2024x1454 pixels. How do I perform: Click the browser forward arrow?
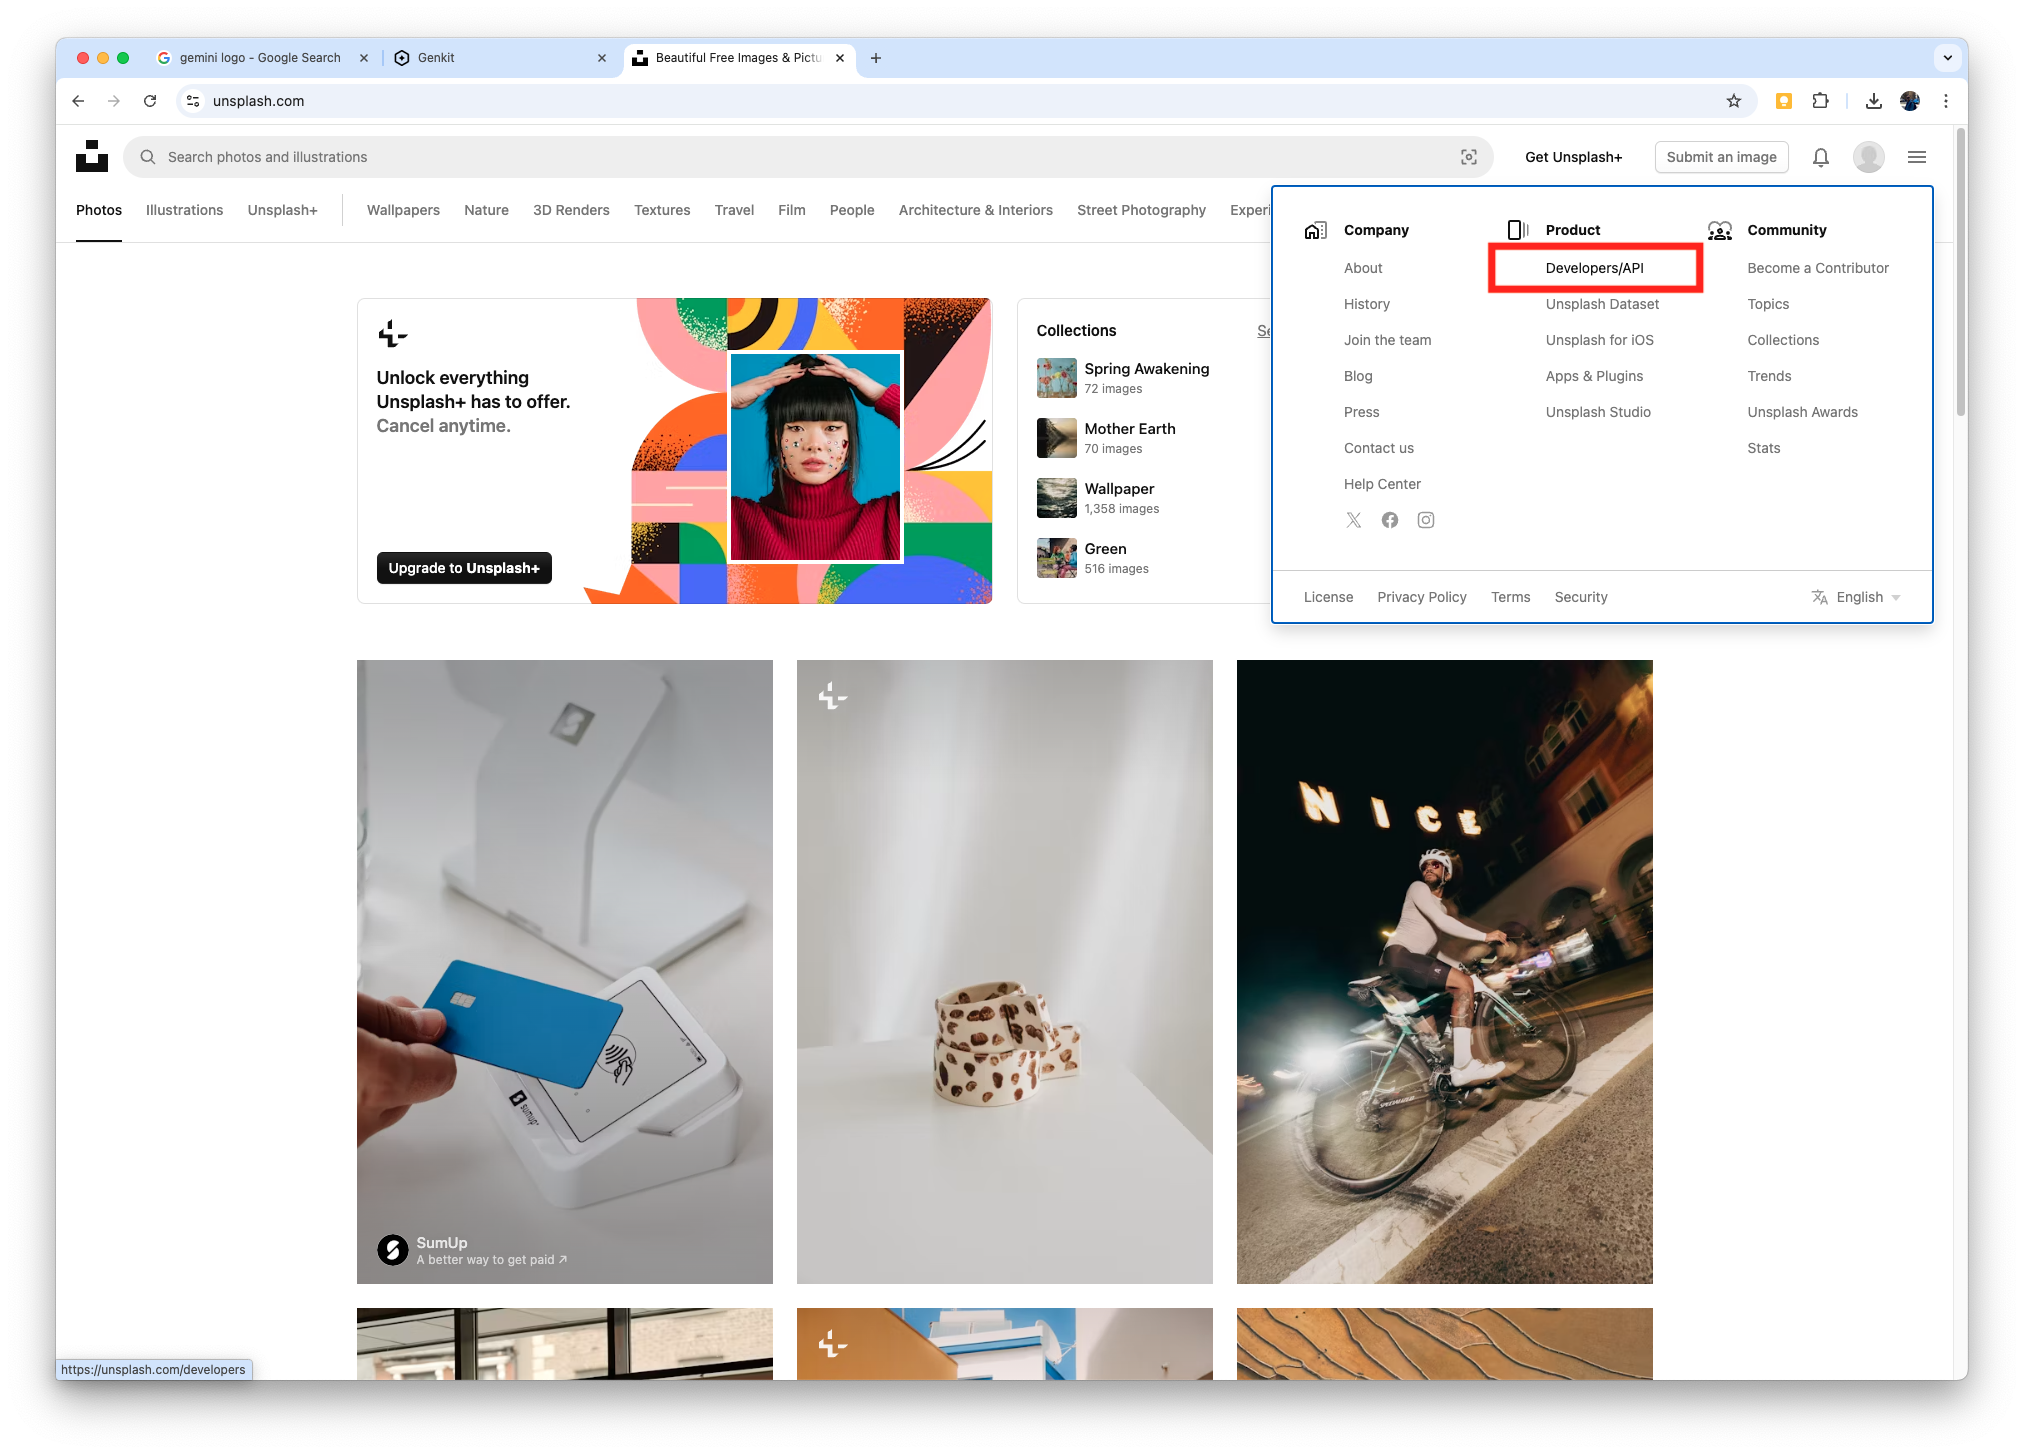tap(114, 101)
